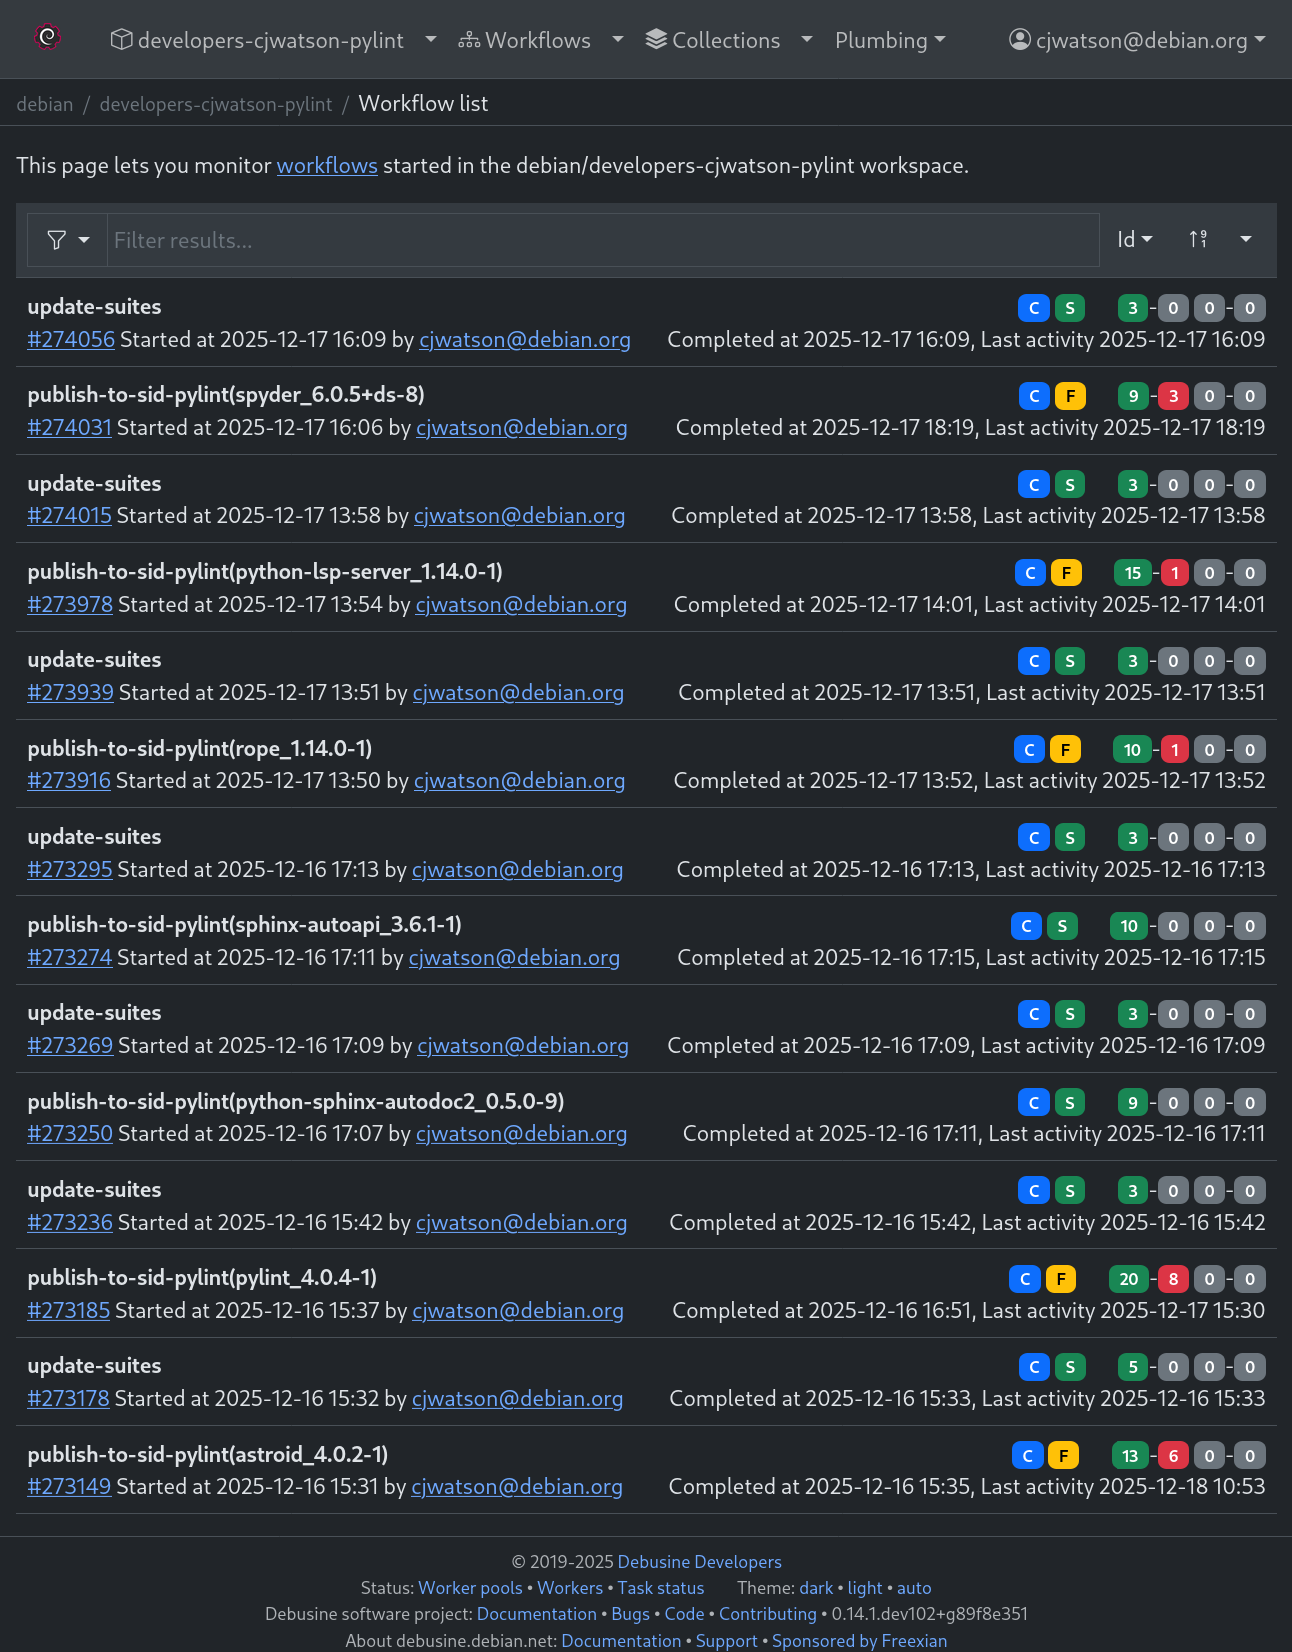Open the Workers status link

coord(570,1588)
